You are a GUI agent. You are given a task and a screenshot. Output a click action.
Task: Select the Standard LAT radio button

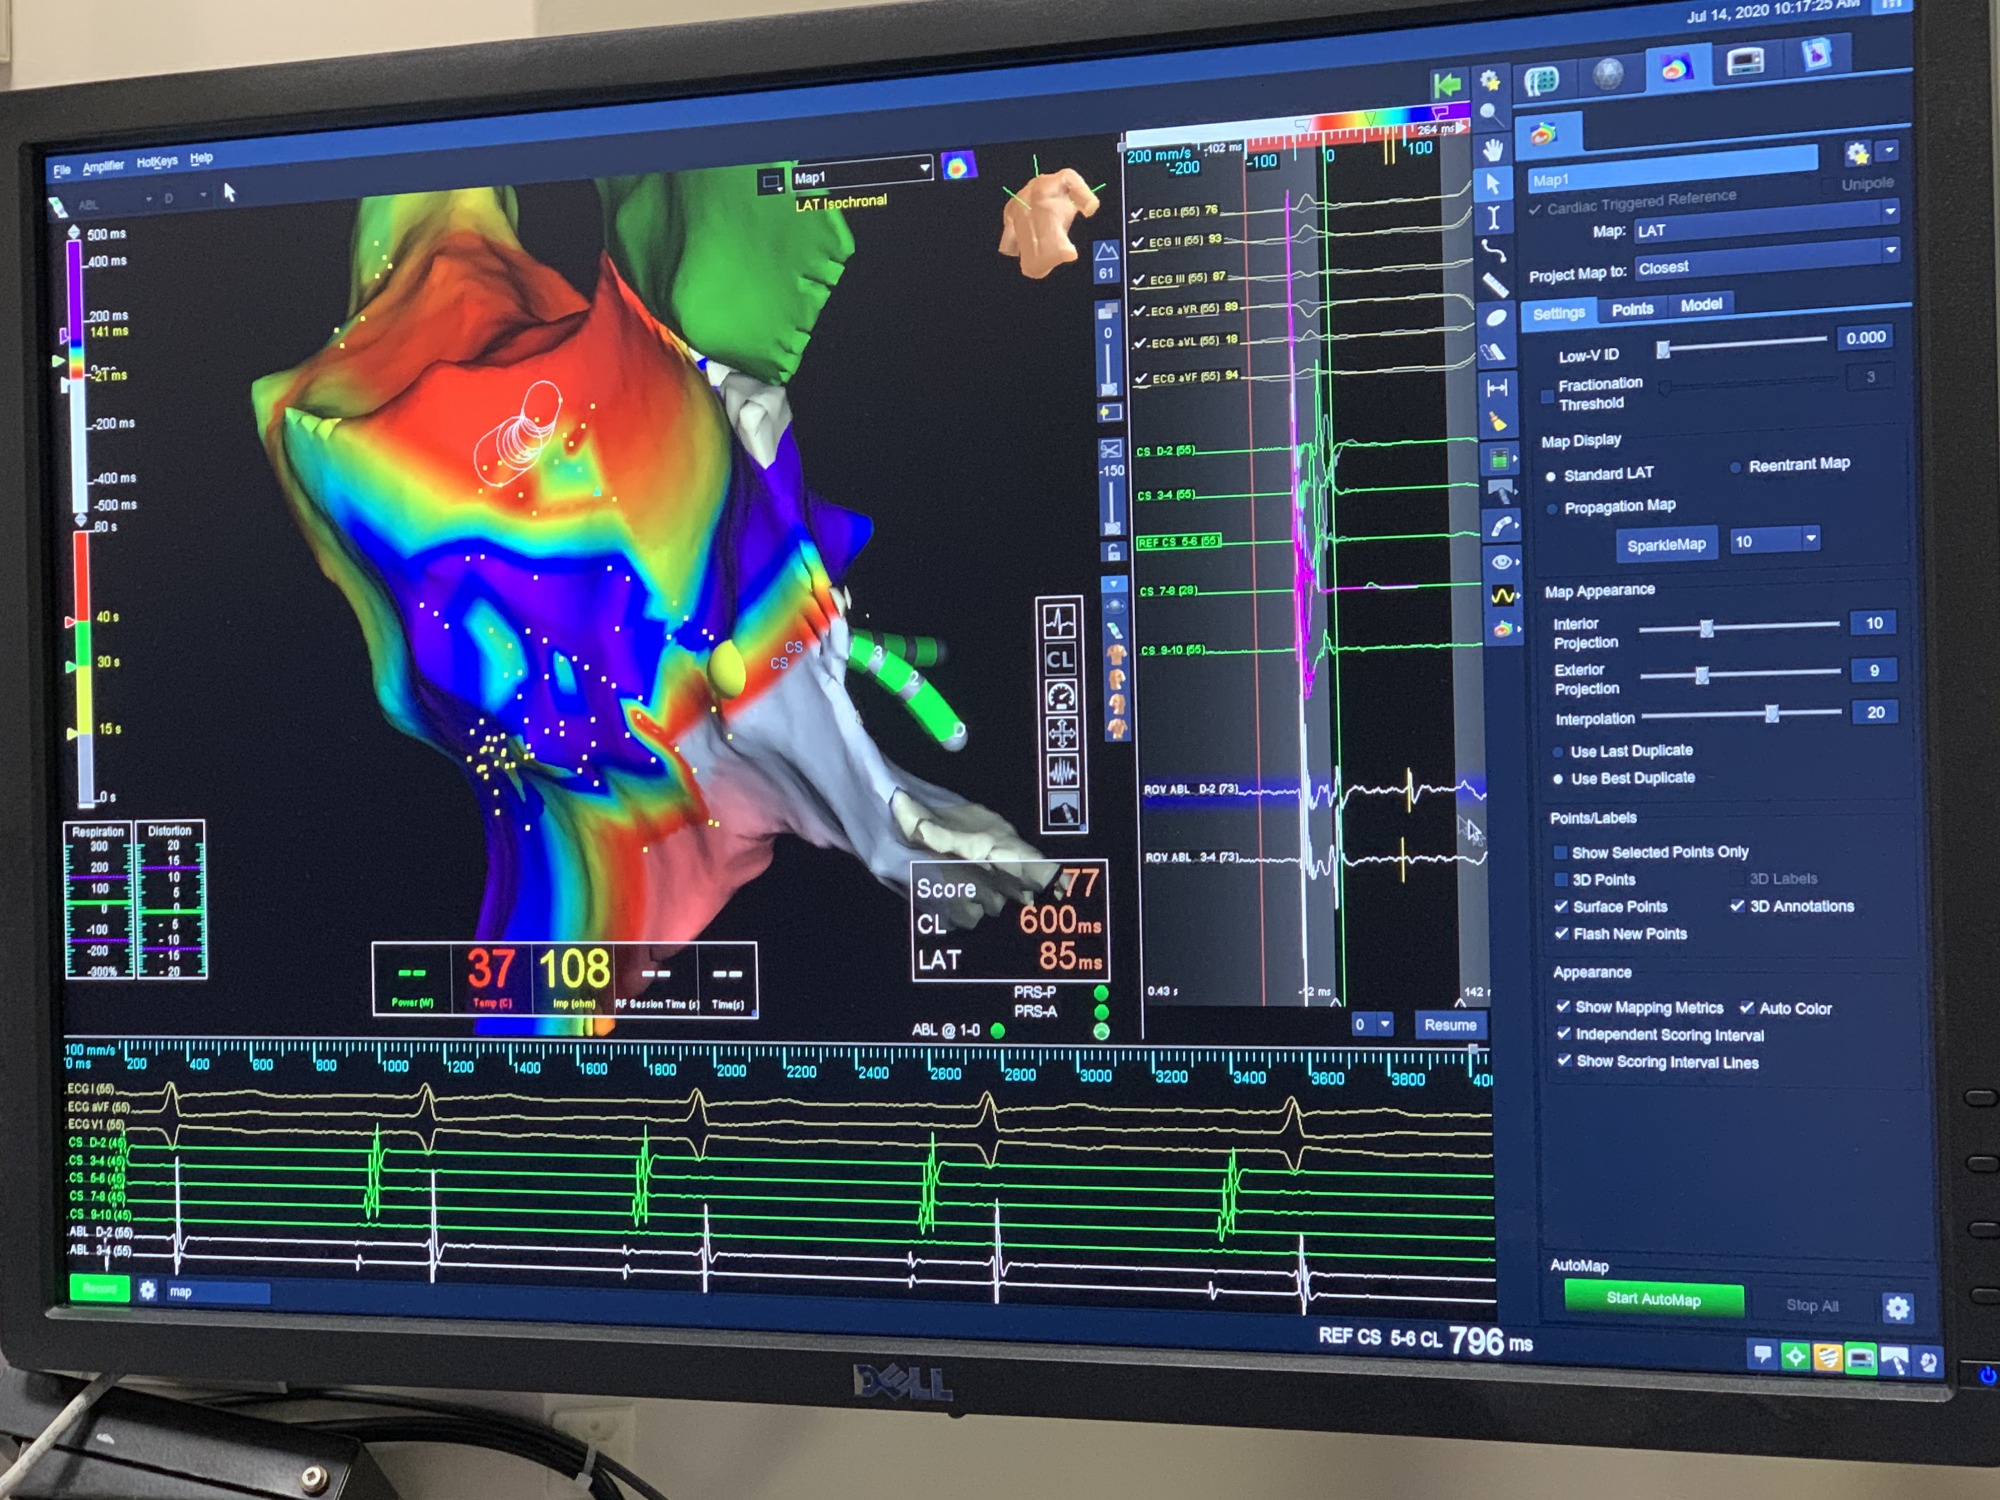pyautogui.click(x=1550, y=476)
